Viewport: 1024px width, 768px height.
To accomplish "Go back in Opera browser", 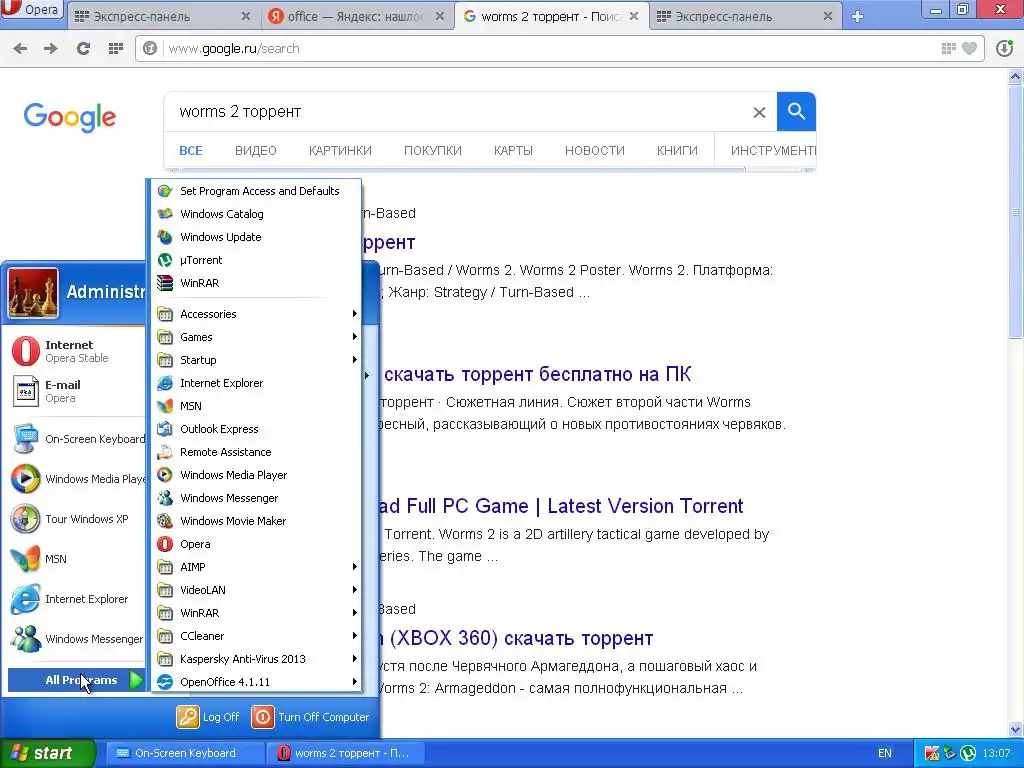I will [20, 48].
